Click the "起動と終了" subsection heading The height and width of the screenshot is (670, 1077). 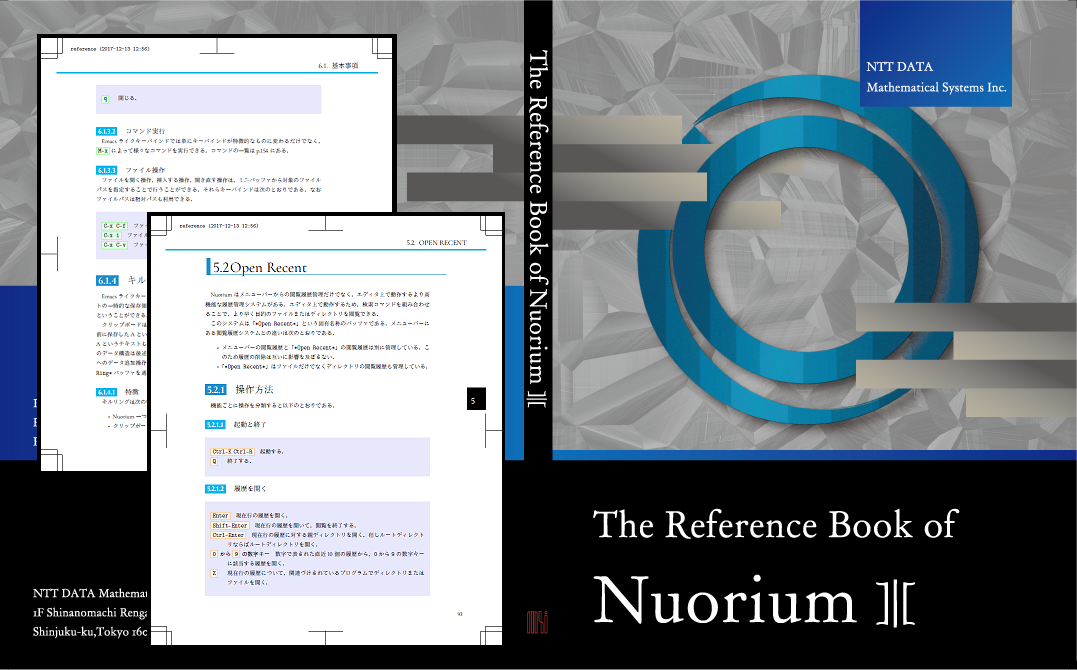[x=250, y=425]
